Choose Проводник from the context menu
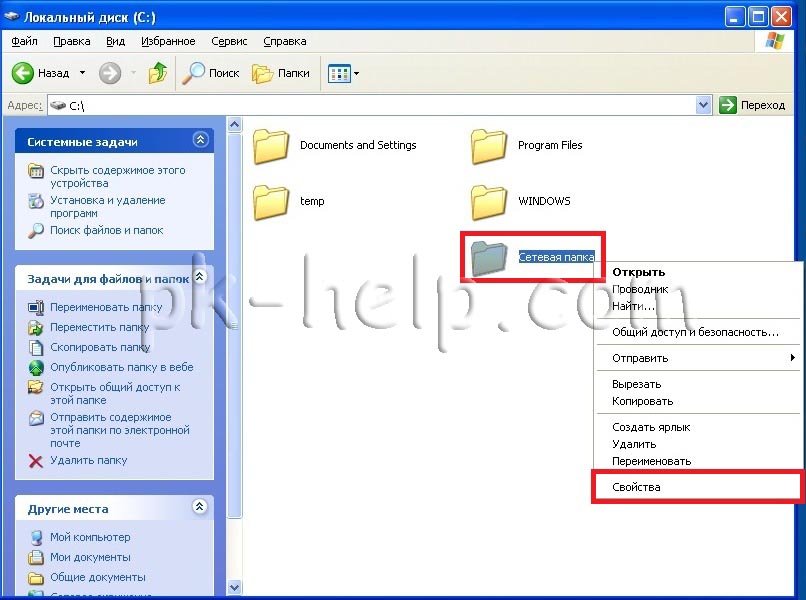806x600 pixels. [698, 289]
